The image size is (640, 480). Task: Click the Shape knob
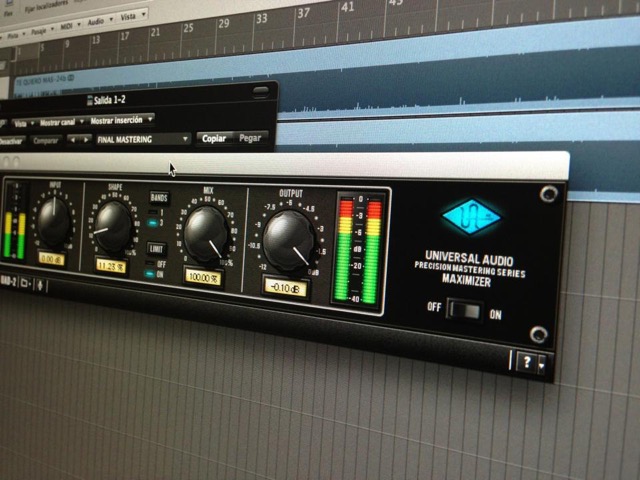click(x=113, y=226)
